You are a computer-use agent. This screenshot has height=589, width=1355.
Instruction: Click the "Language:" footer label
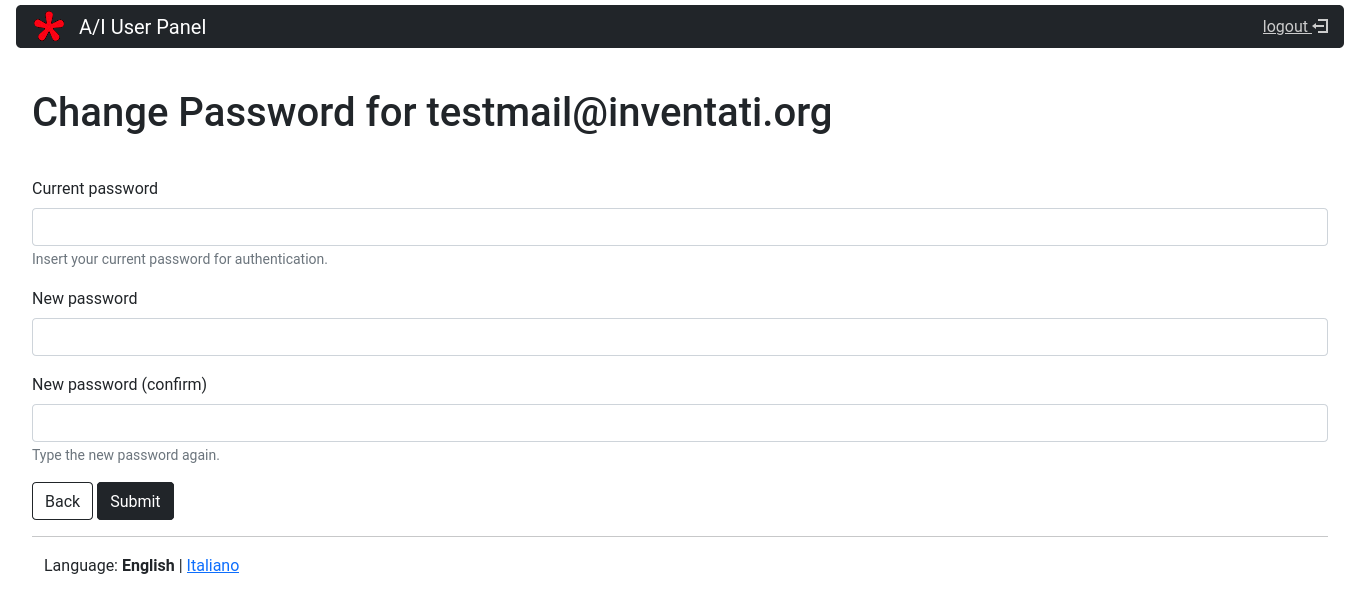pyautogui.click(x=81, y=566)
